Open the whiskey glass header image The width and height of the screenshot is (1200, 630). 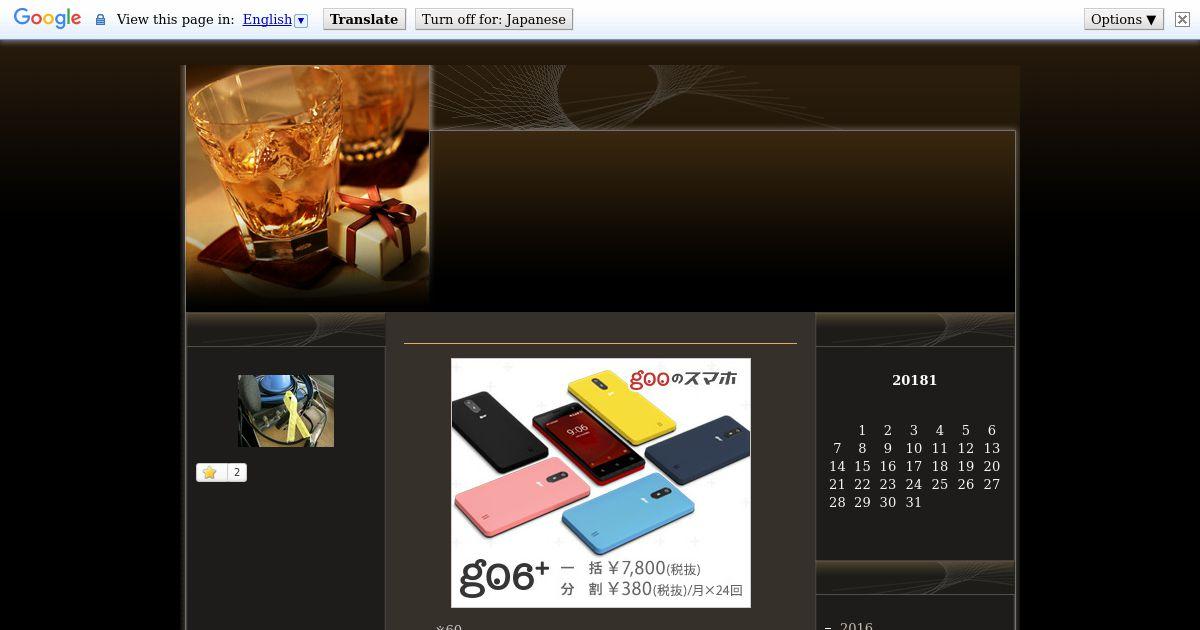tap(308, 188)
